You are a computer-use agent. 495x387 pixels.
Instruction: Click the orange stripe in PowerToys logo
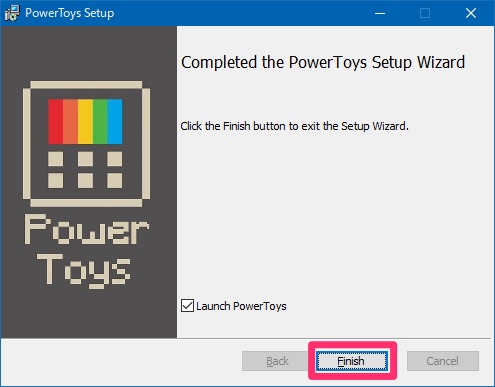click(x=70, y=122)
